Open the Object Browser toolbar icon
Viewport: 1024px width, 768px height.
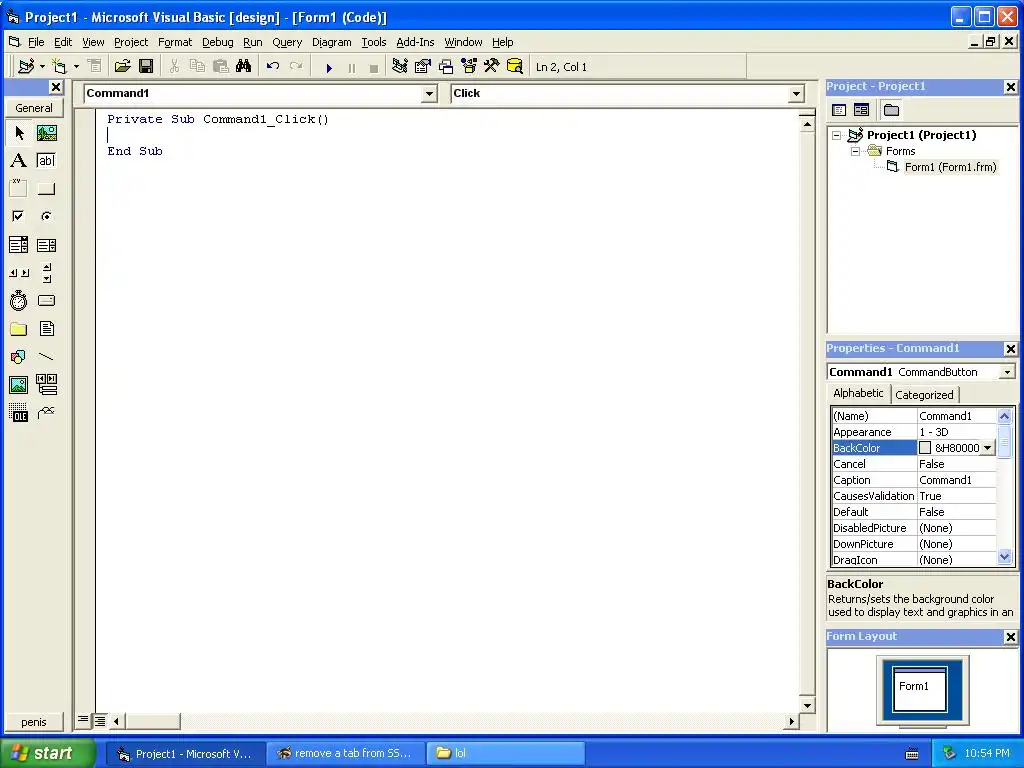(469, 66)
